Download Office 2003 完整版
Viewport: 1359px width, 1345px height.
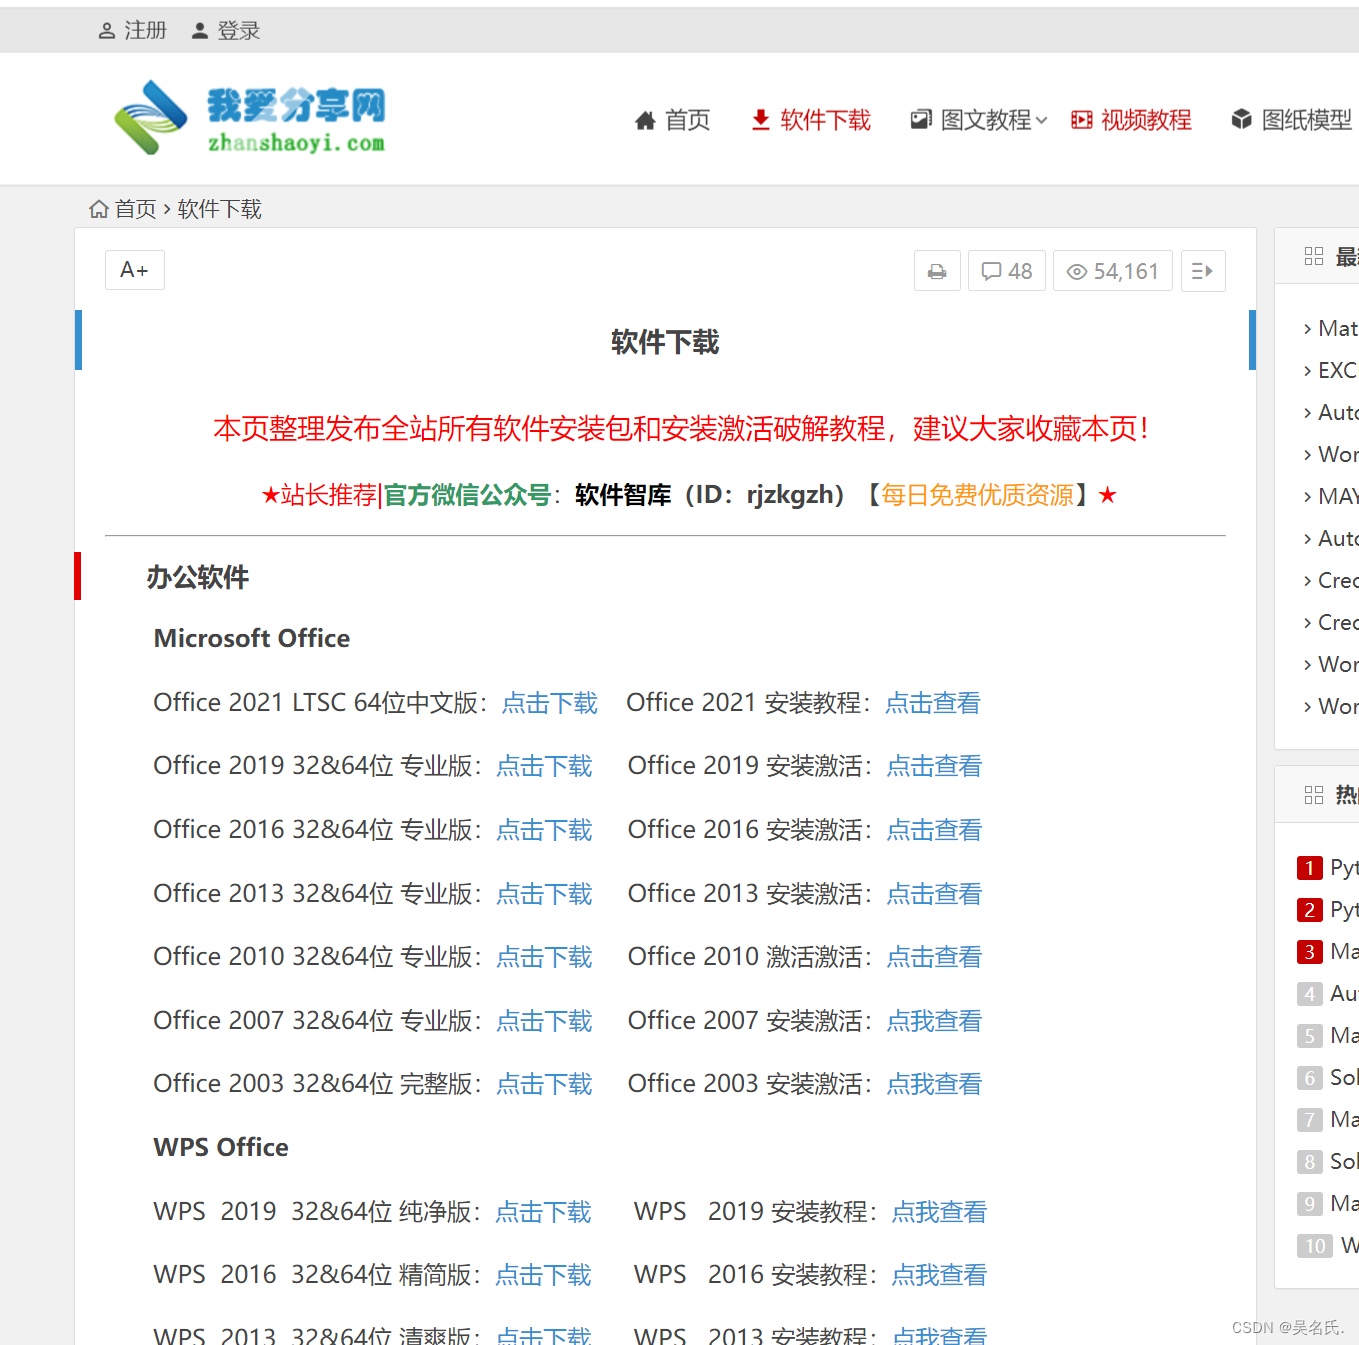click(x=544, y=1084)
